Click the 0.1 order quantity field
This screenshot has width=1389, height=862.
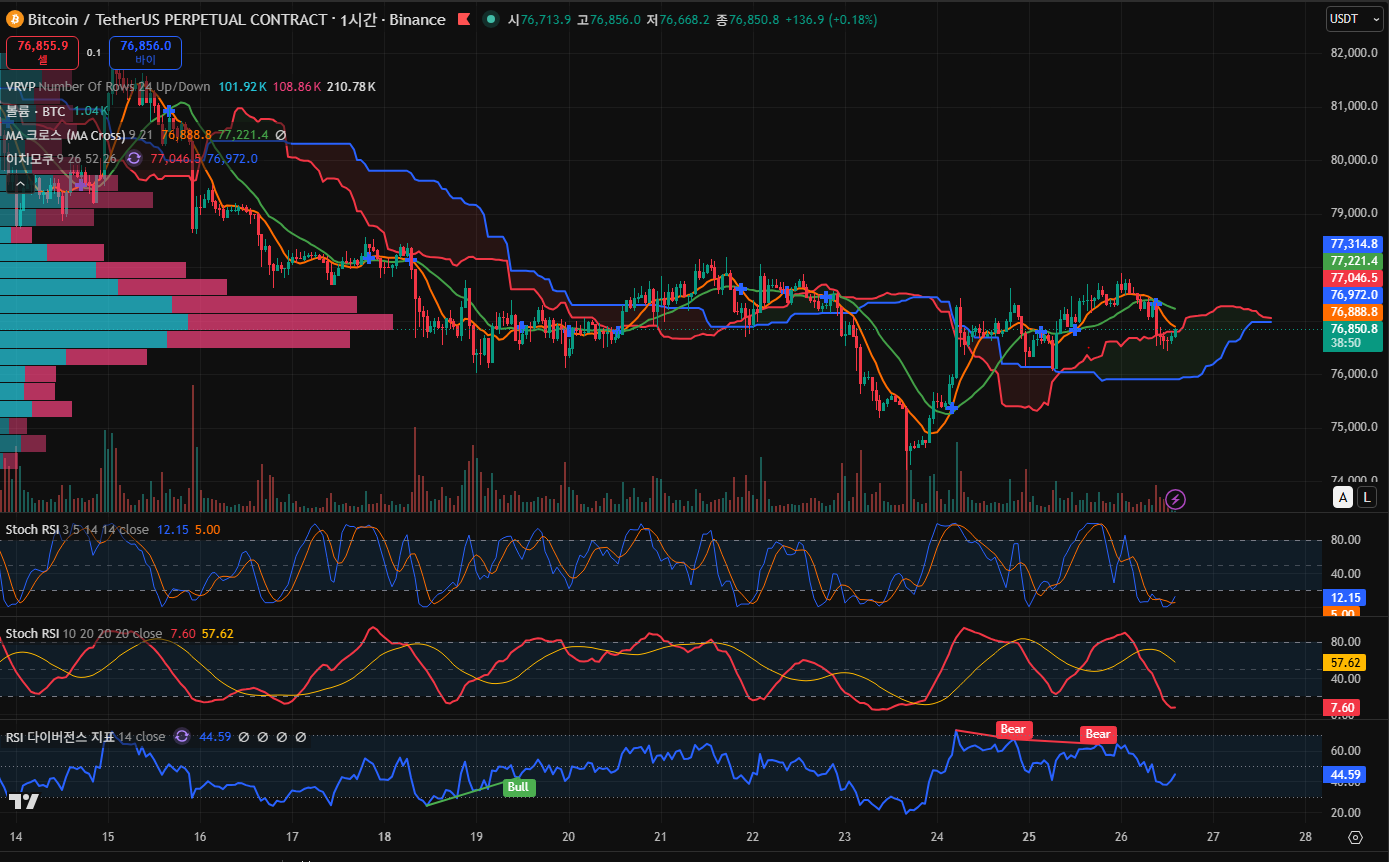(94, 52)
